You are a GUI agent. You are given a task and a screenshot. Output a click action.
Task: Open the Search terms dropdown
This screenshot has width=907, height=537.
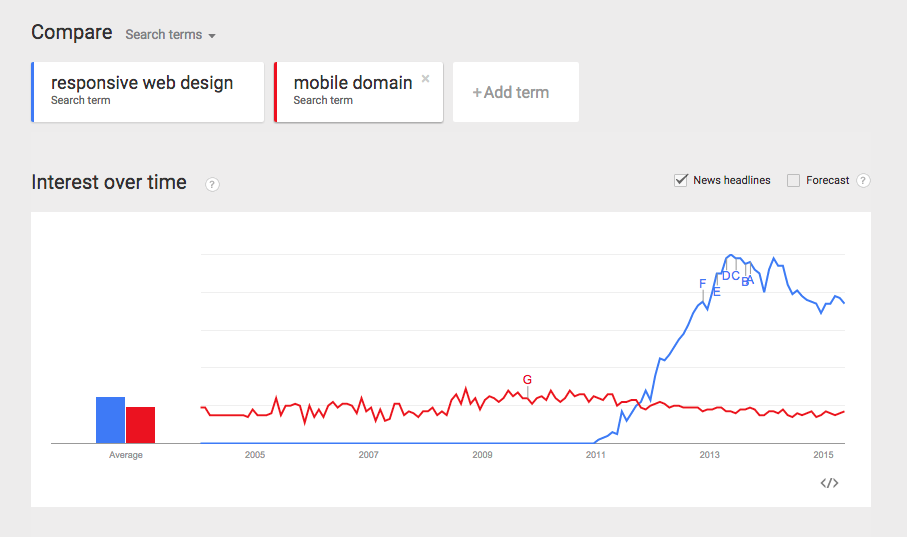pos(170,35)
